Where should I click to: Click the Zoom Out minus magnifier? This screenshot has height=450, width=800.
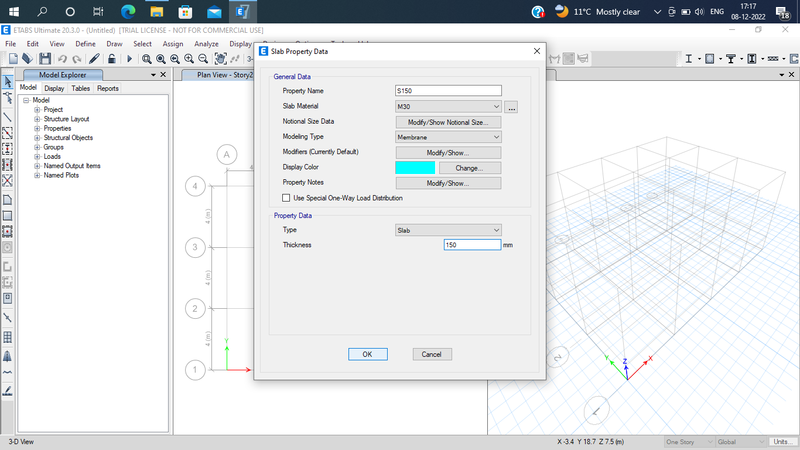pyautogui.click(x=203, y=59)
